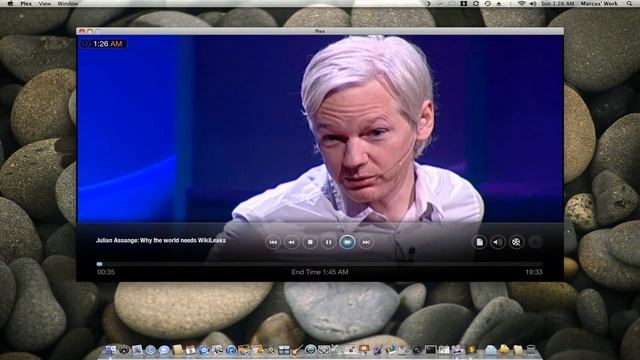Click the 'End Time 1:45 AM' label
Viewport: 640px width, 360px height.
click(x=320, y=272)
